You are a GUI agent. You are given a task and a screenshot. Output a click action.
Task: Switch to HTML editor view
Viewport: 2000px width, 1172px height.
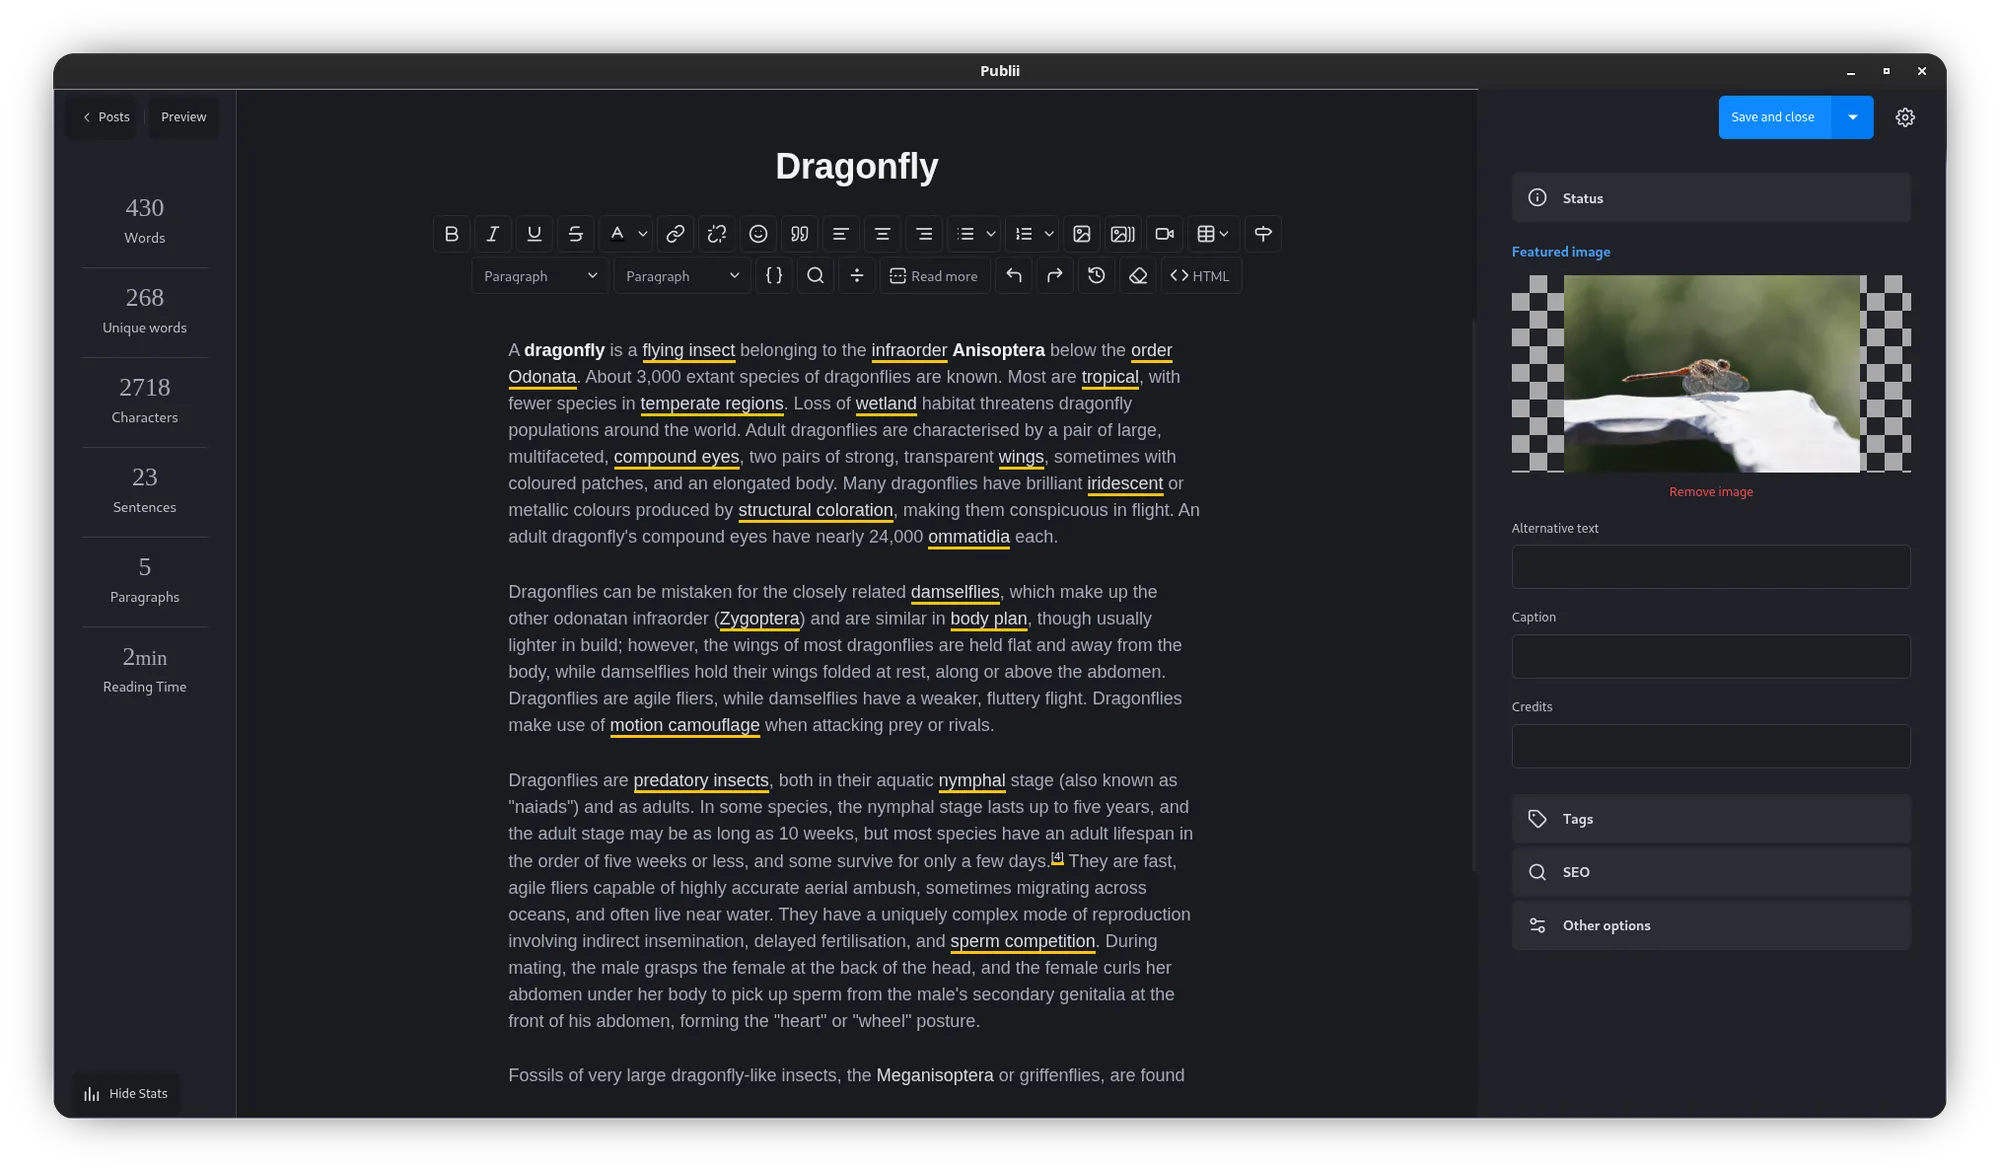1200,276
